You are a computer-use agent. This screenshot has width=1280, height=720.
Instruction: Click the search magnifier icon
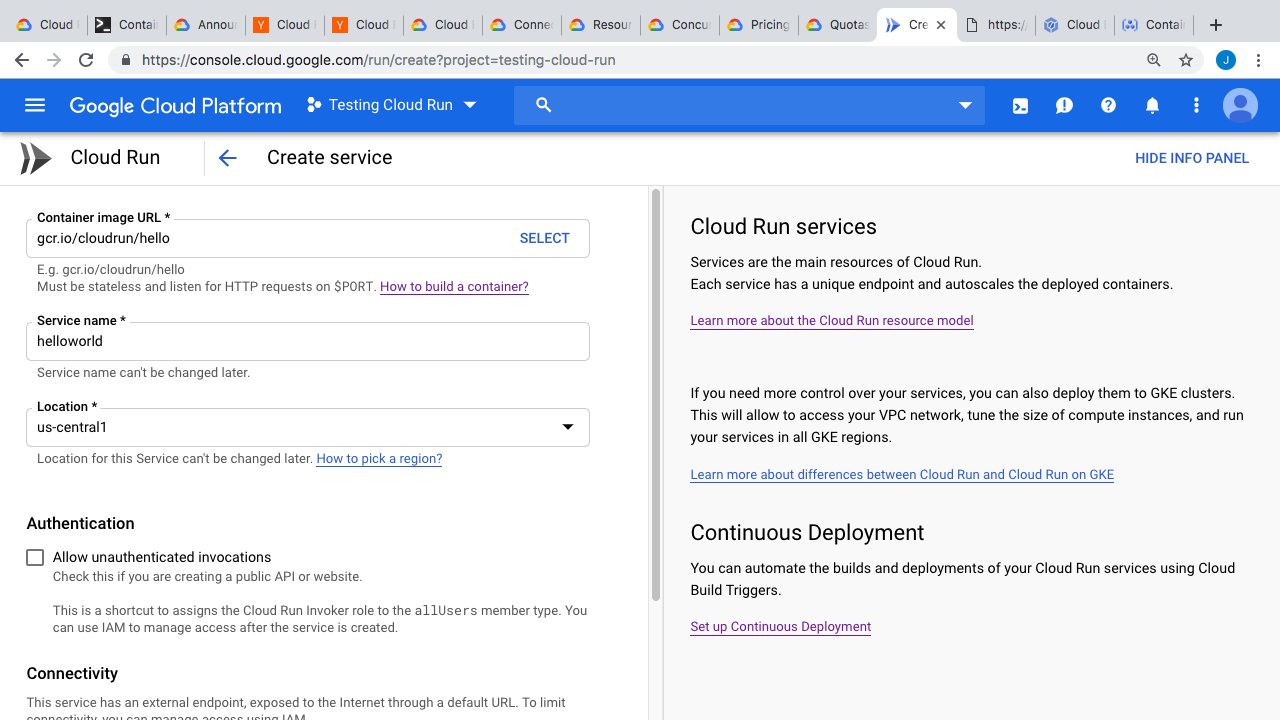(543, 105)
